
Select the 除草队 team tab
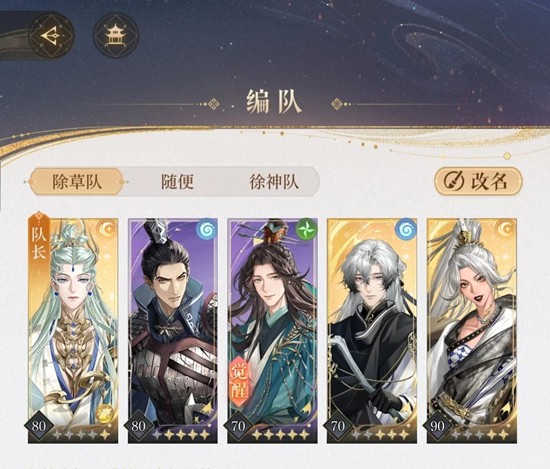click(x=77, y=182)
